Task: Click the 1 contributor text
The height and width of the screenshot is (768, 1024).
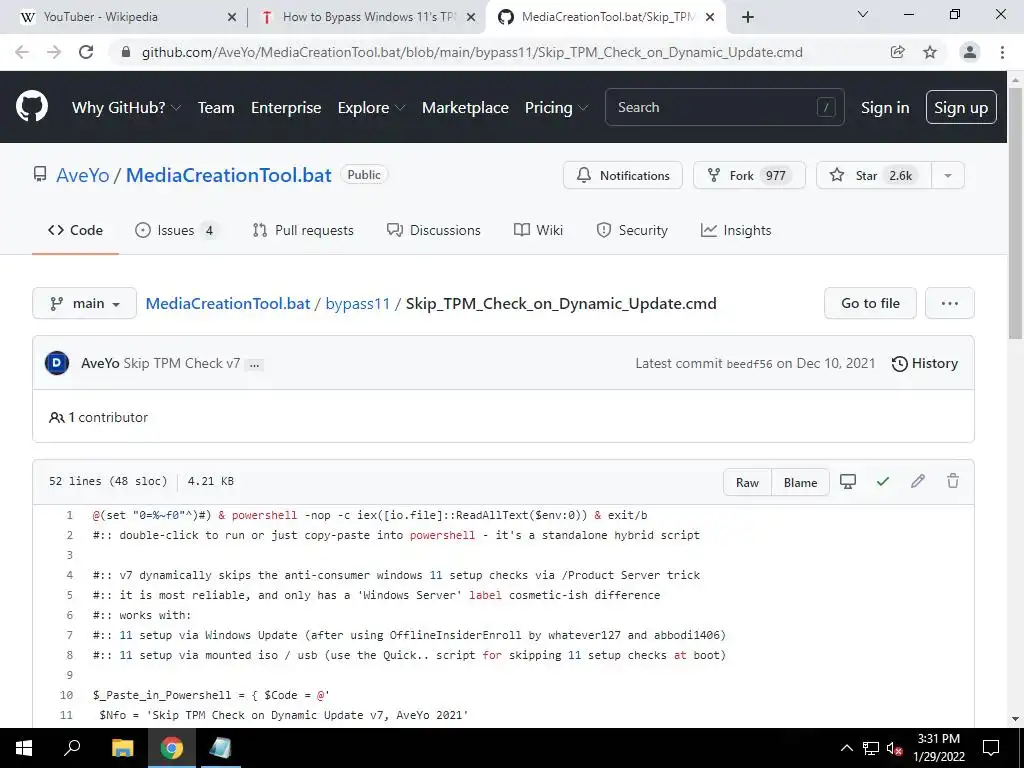Action: click(x=108, y=417)
